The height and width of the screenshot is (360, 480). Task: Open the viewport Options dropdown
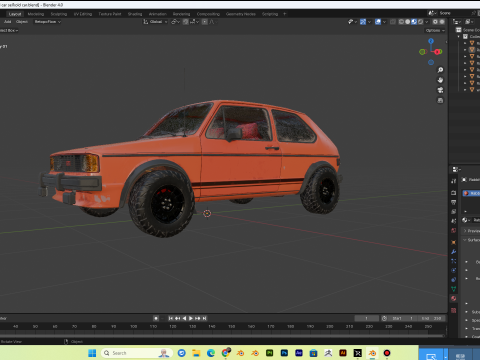coord(435,30)
